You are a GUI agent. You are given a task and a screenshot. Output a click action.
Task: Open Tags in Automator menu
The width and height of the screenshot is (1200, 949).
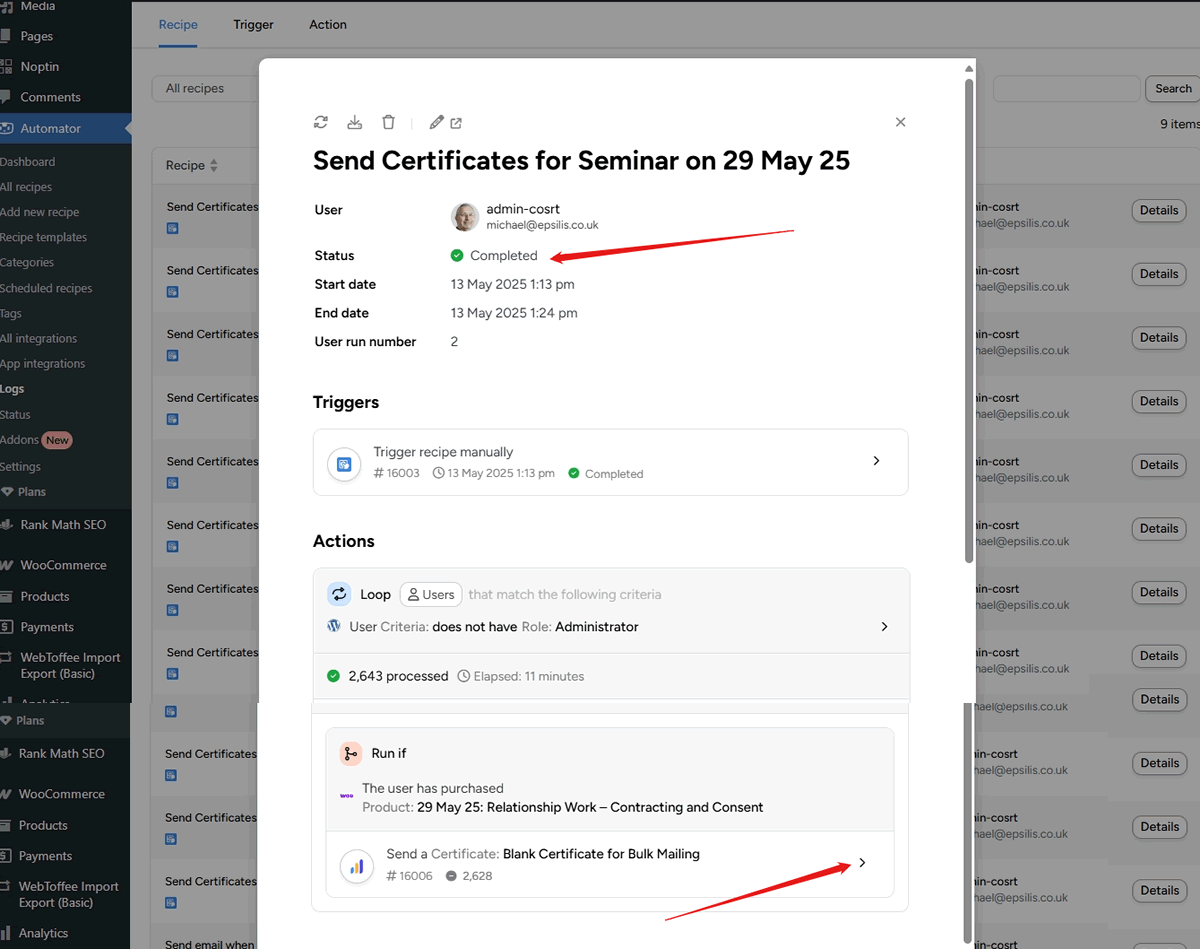[x=11, y=313]
